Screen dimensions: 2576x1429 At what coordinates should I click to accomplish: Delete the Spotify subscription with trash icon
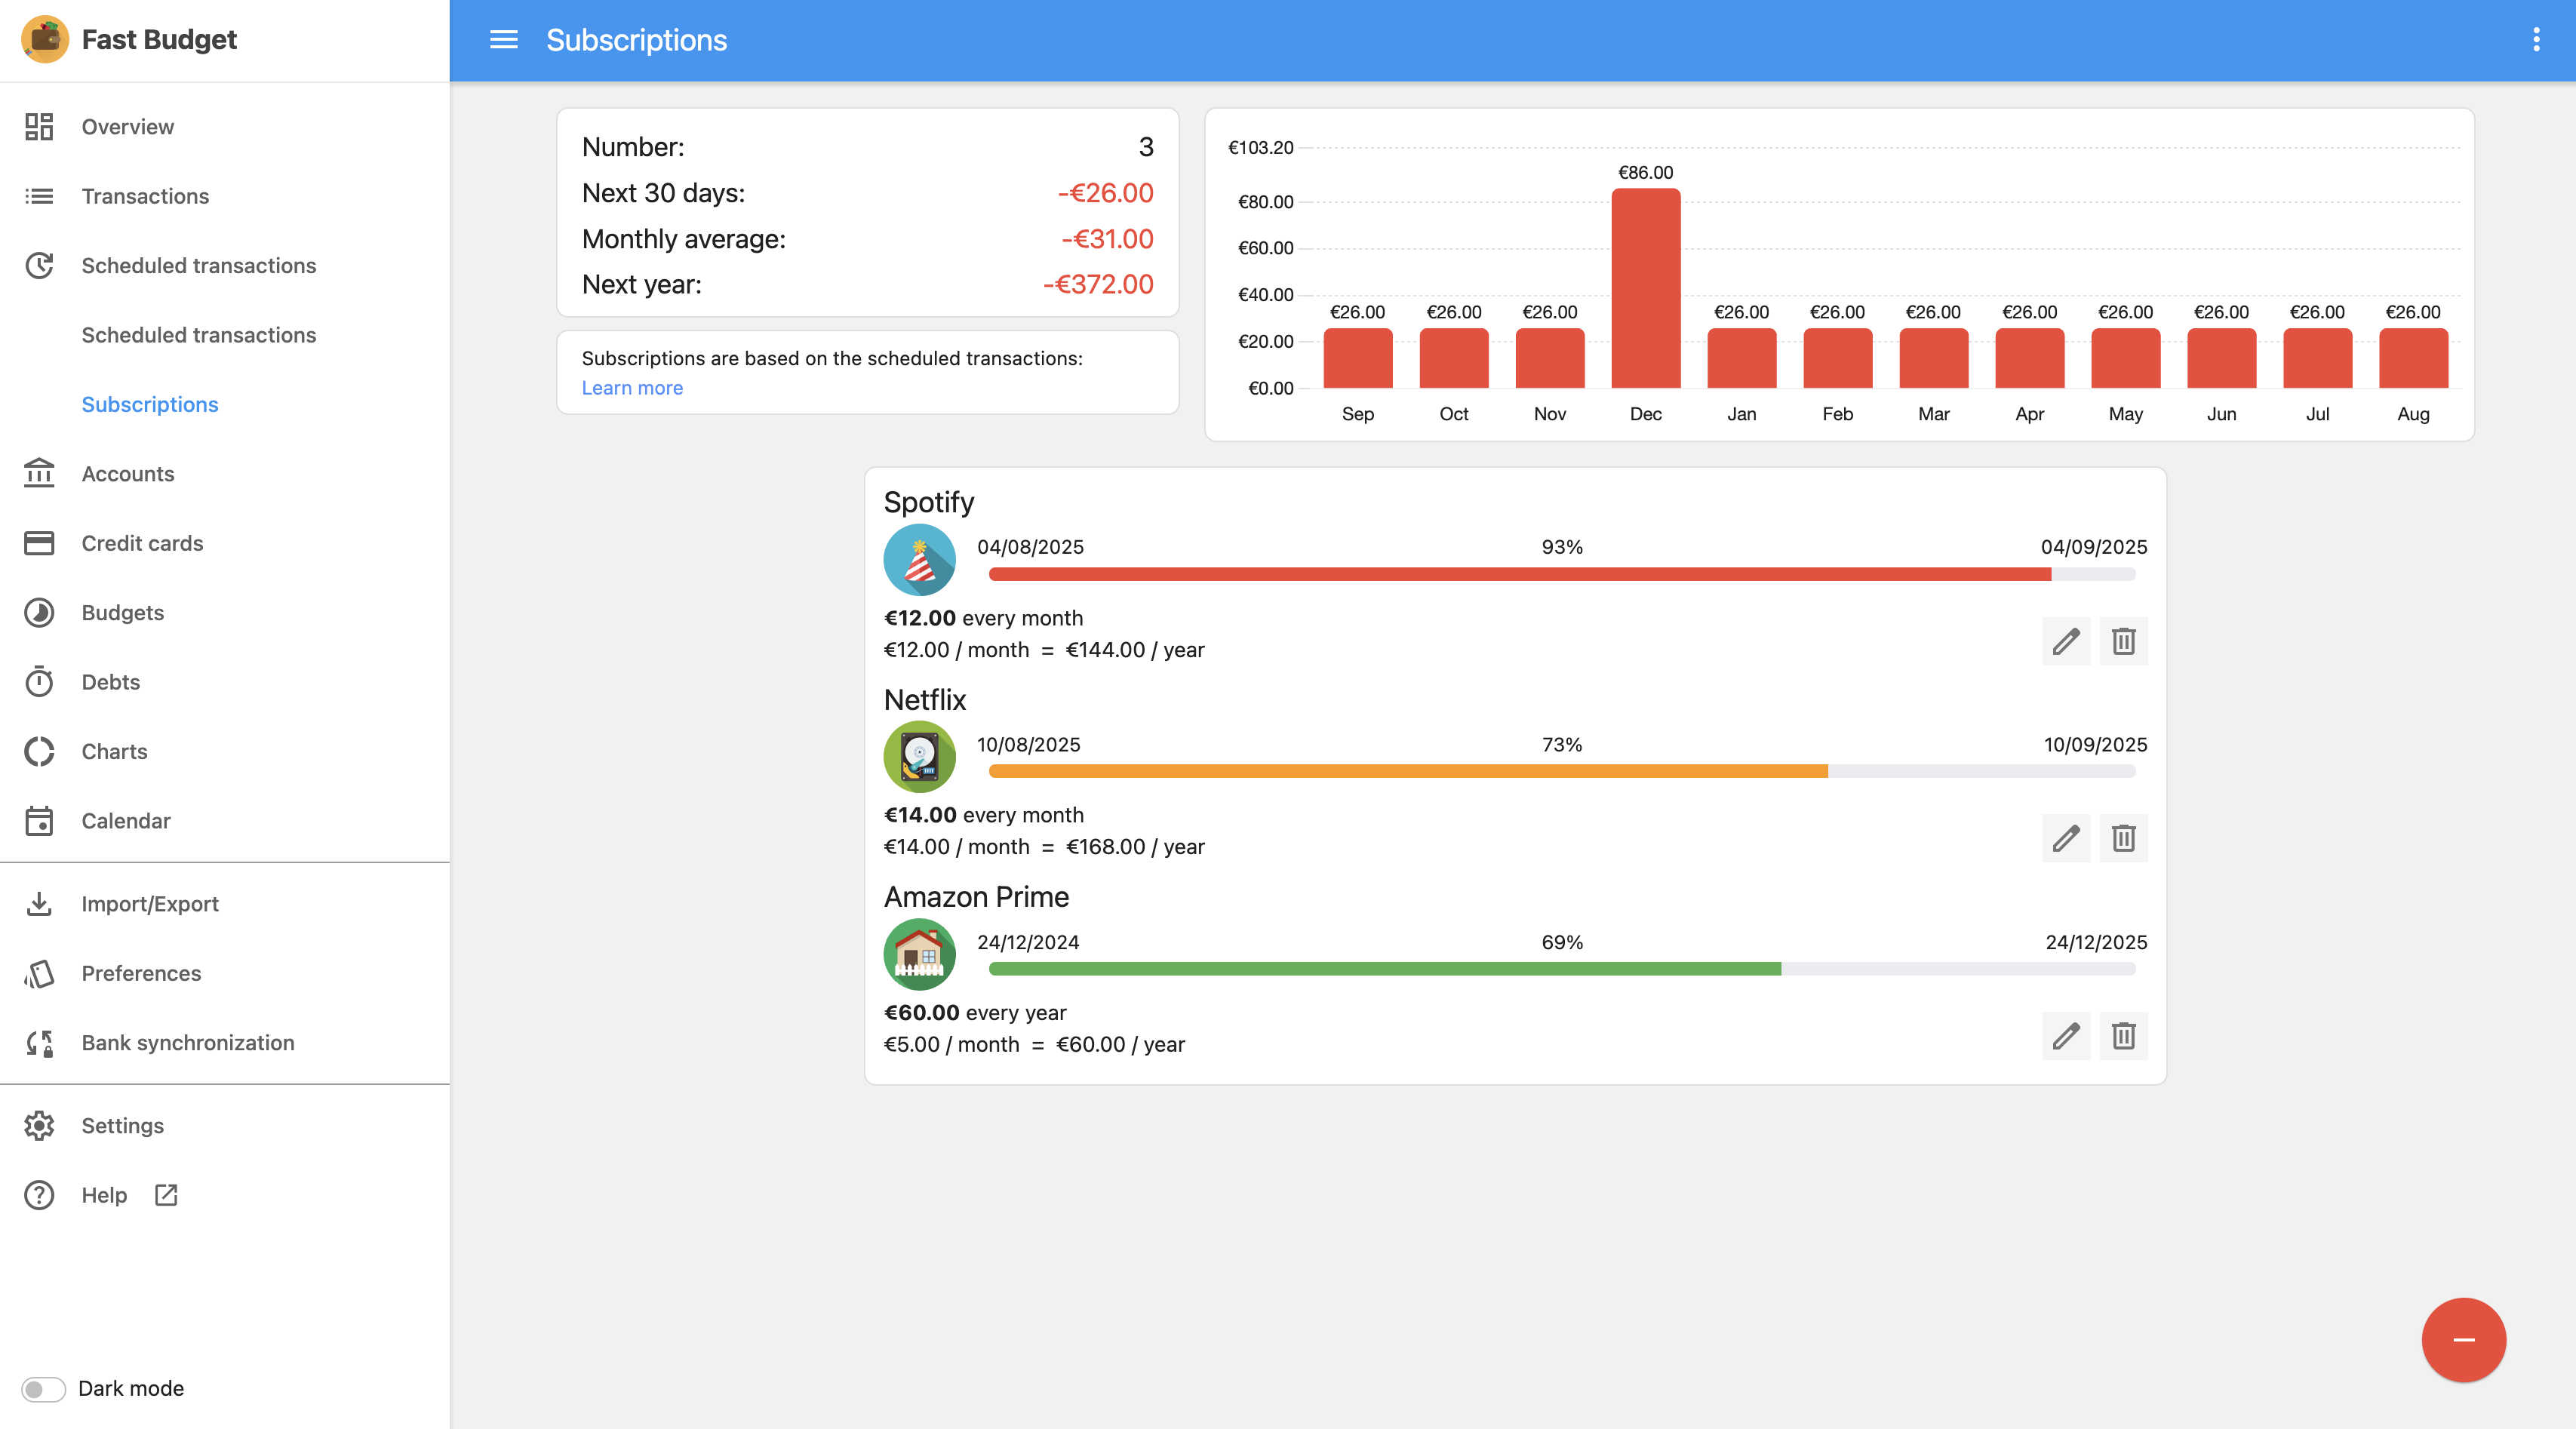[2124, 641]
